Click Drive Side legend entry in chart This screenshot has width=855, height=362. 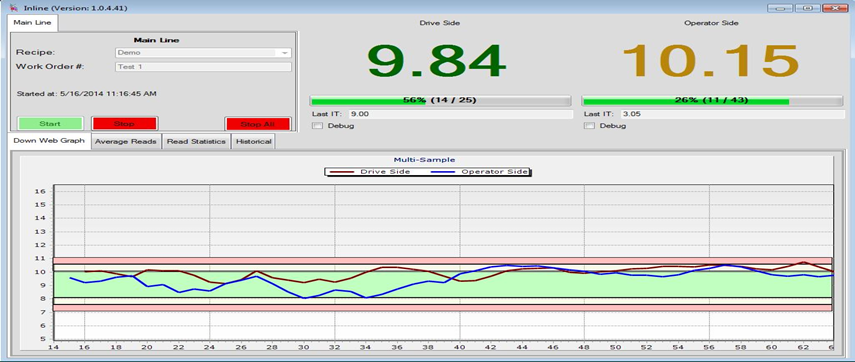pos(369,172)
